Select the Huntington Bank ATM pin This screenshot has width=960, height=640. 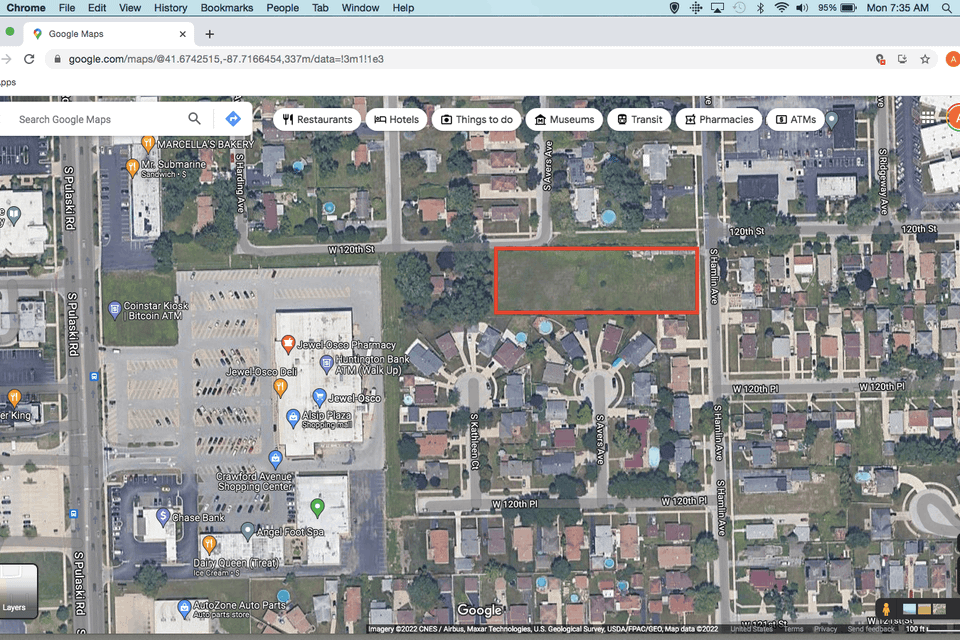point(327,364)
